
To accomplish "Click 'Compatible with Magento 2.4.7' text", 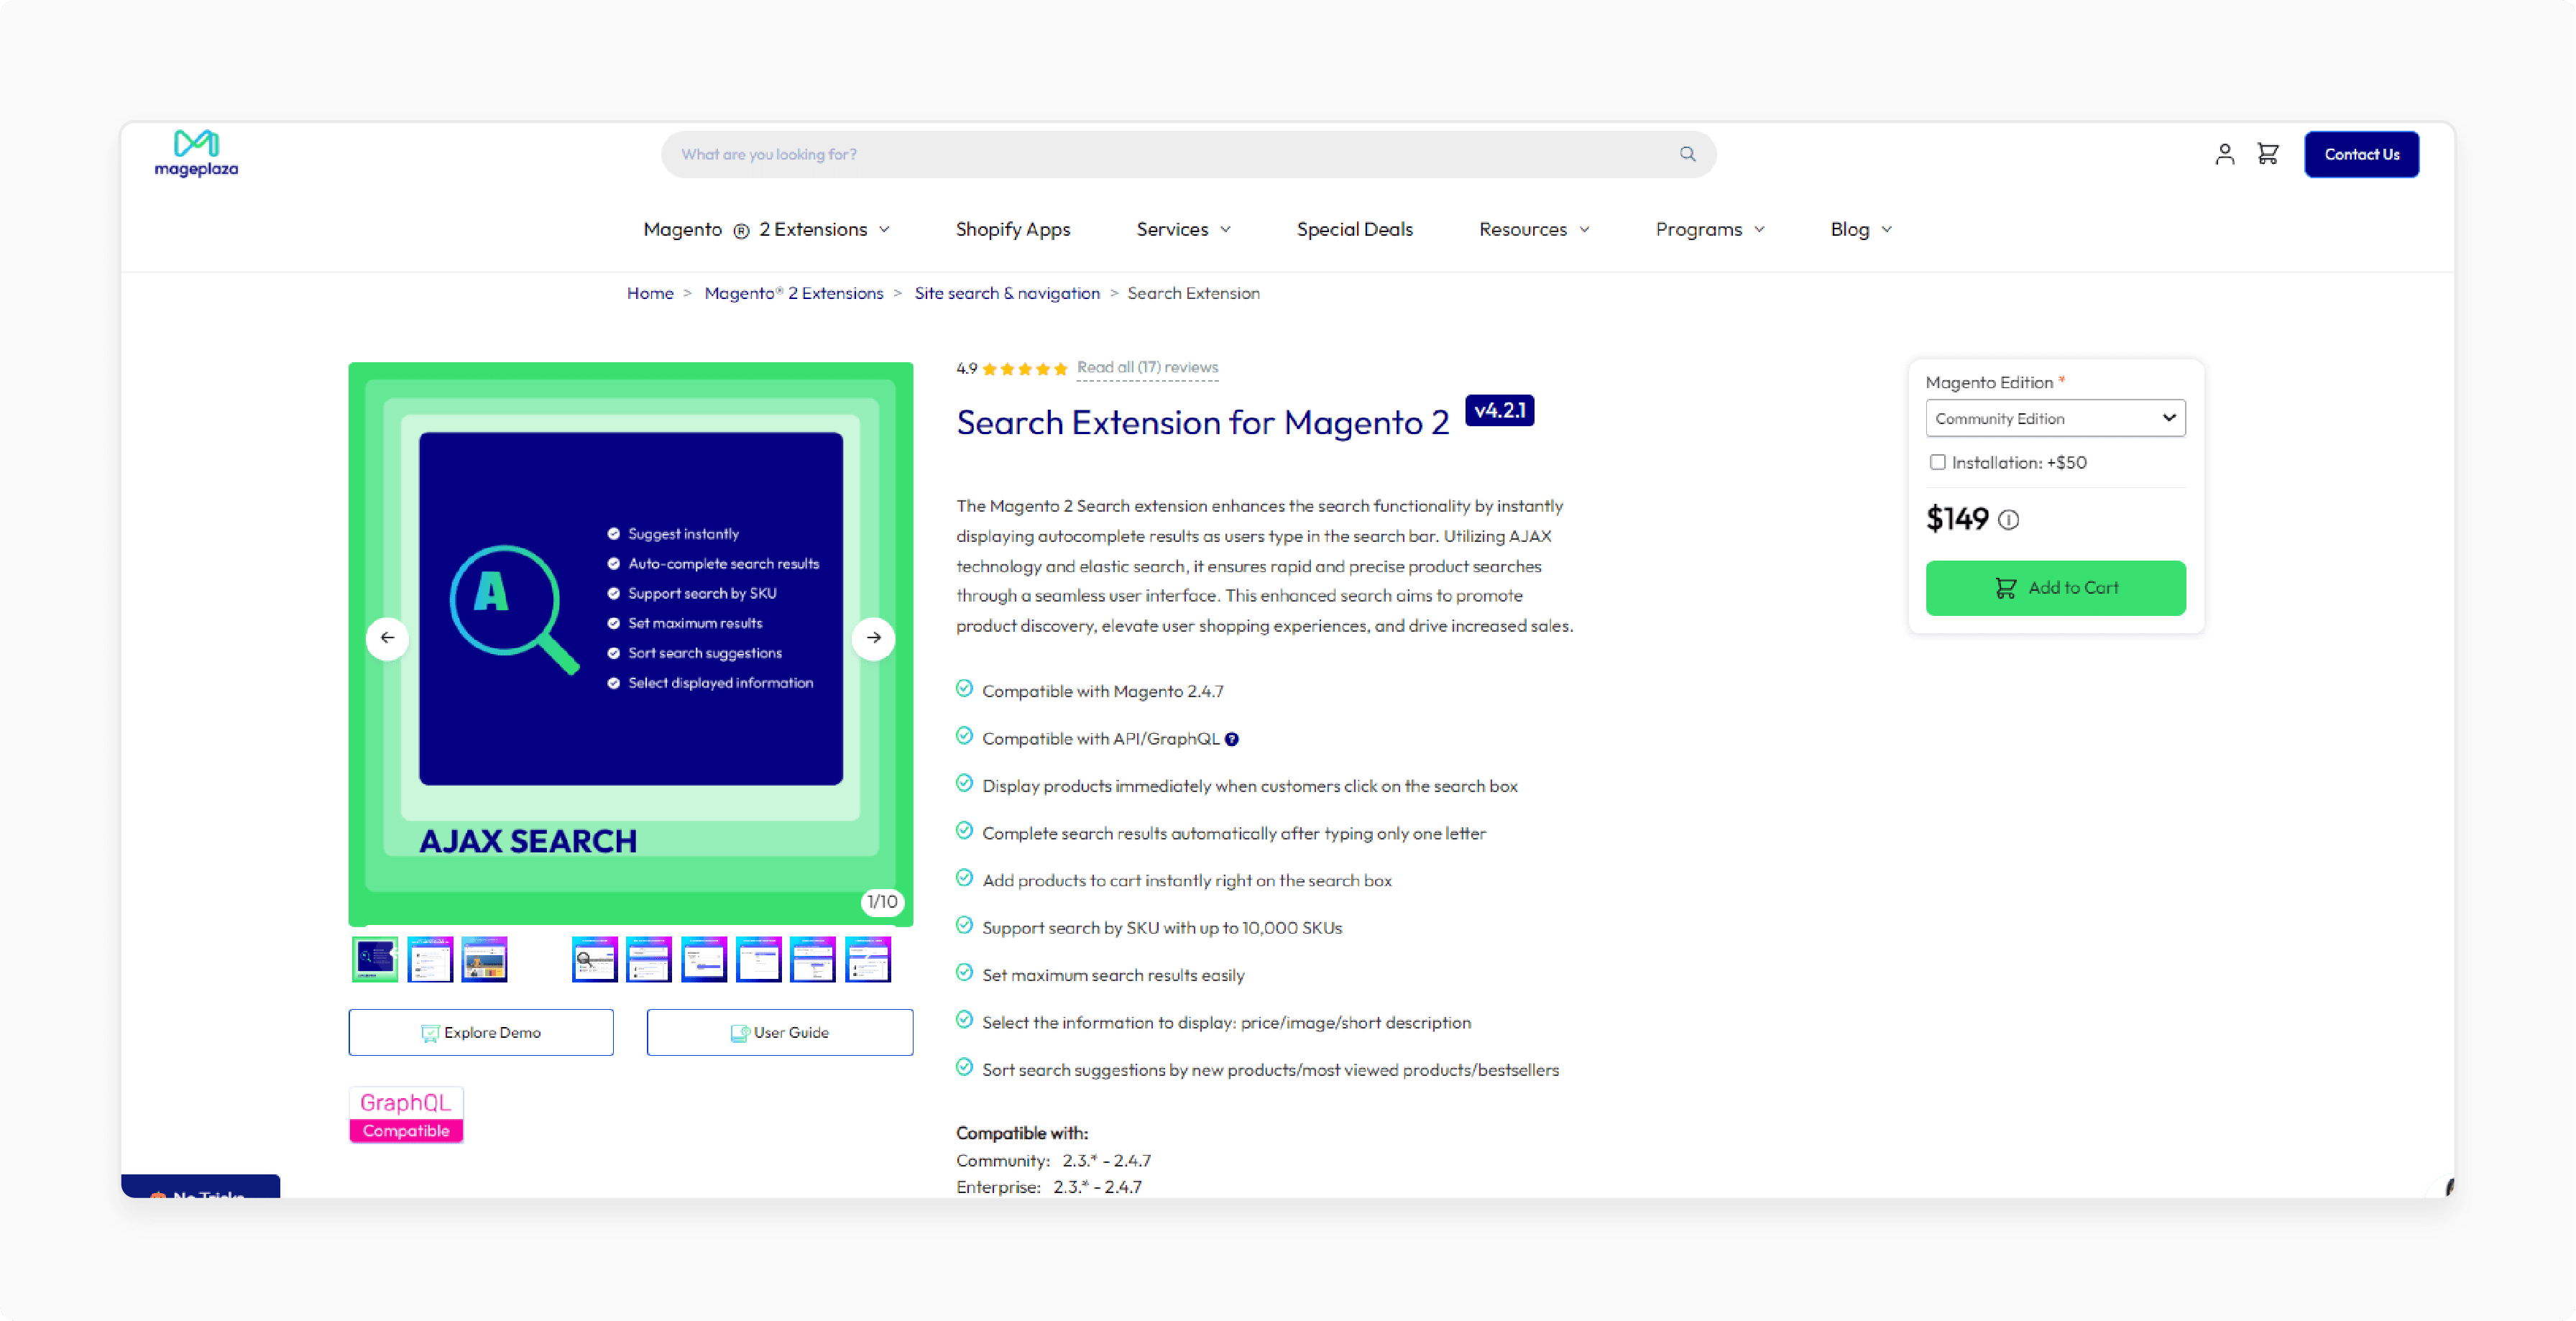I will (x=1102, y=692).
